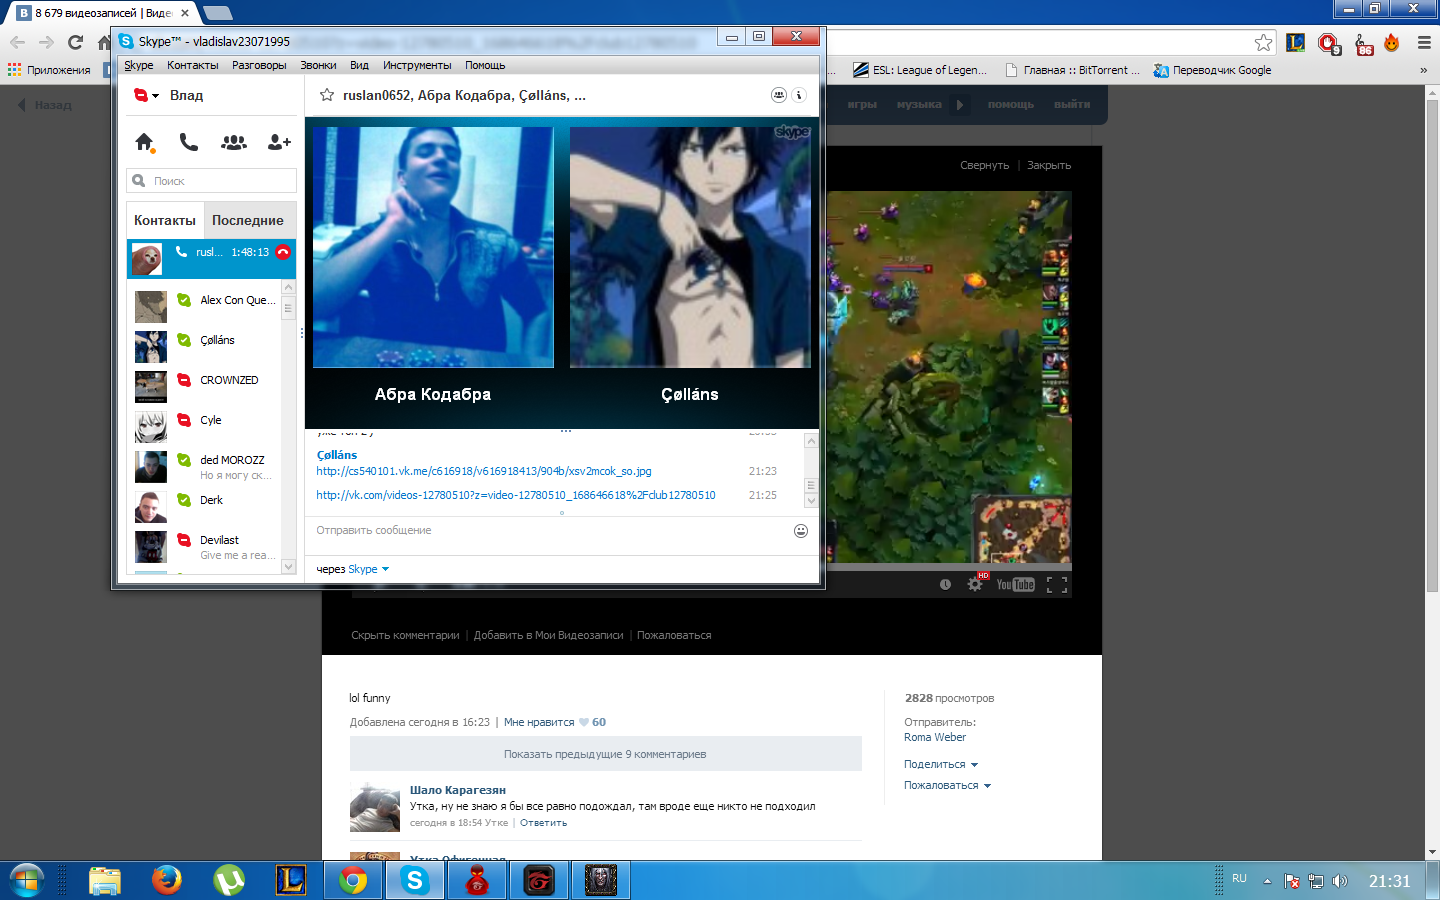Click Добавить в Мои Видеозаписи

pos(548,635)
